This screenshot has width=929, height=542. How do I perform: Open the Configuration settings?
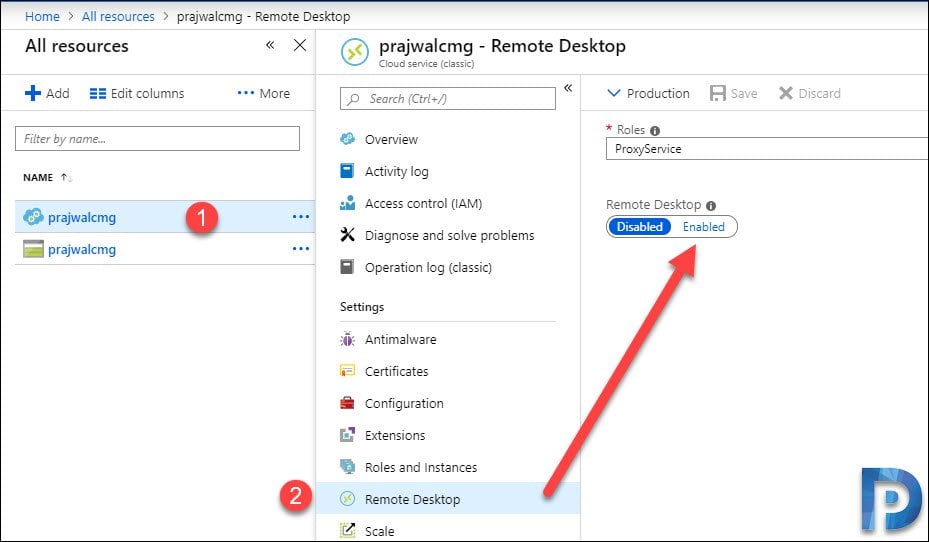pos(404,403)
